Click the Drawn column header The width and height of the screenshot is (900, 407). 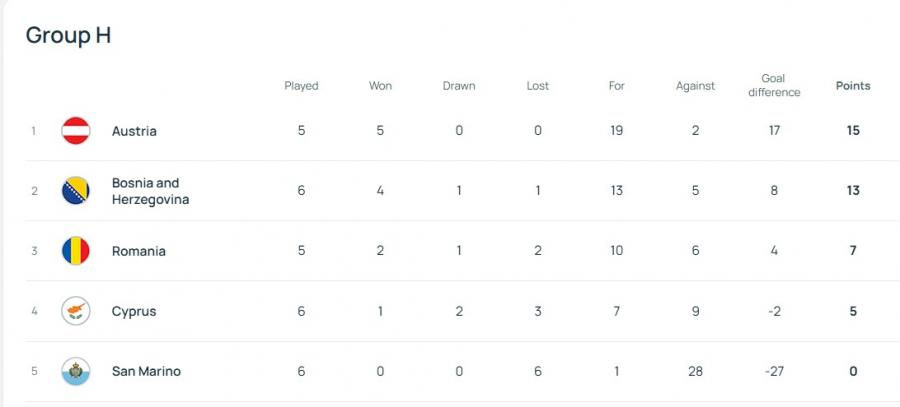pos(459,86)
